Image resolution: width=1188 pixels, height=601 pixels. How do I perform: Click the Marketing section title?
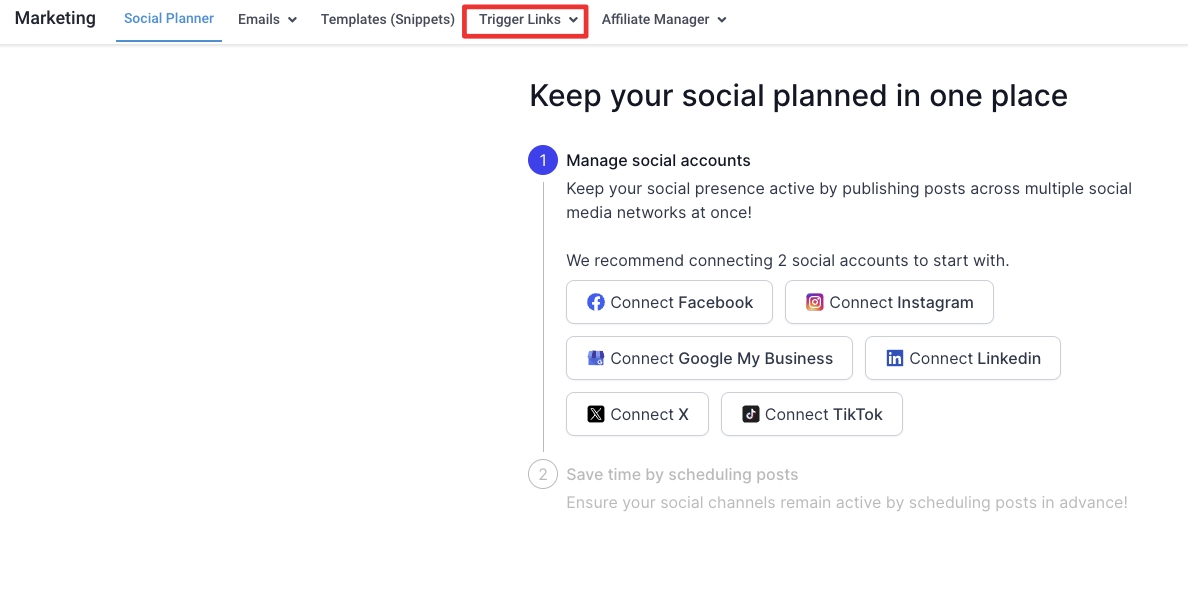pos(56,18)
